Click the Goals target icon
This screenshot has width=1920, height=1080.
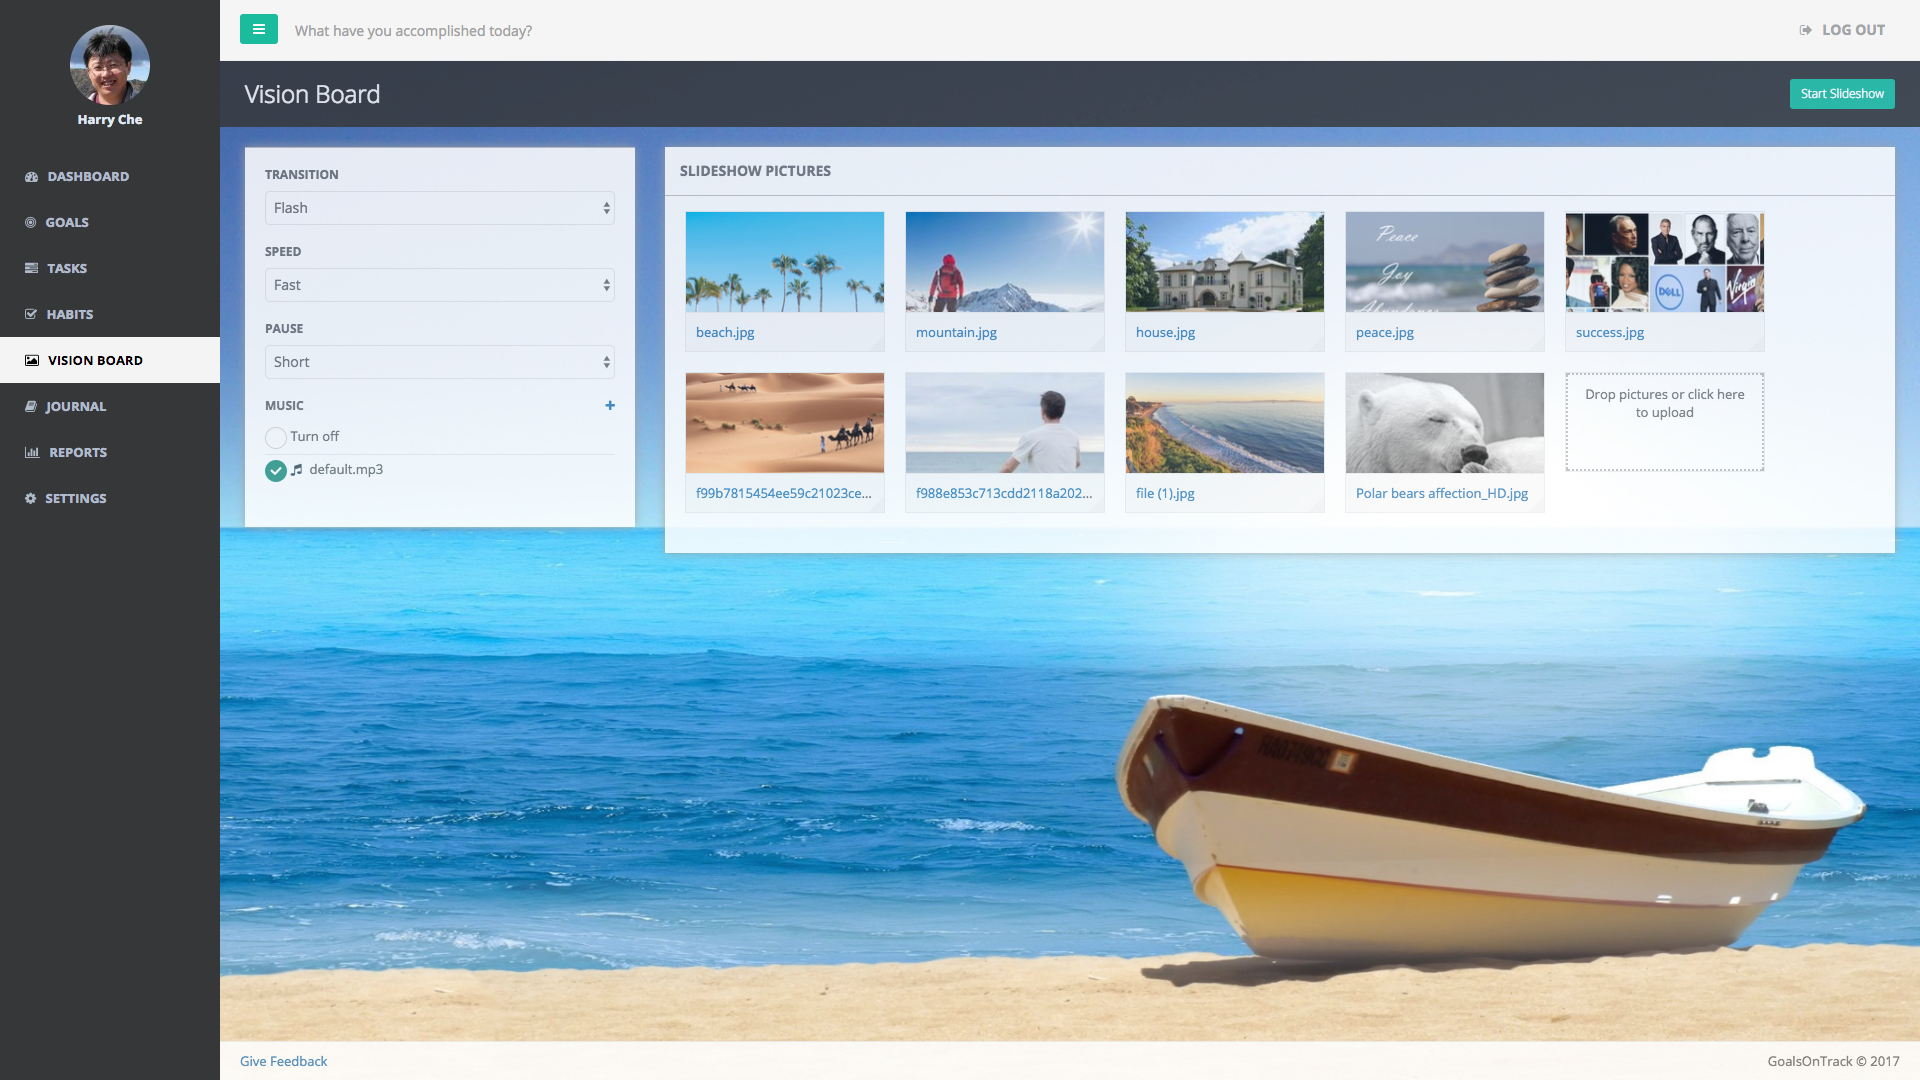[31, 223]
